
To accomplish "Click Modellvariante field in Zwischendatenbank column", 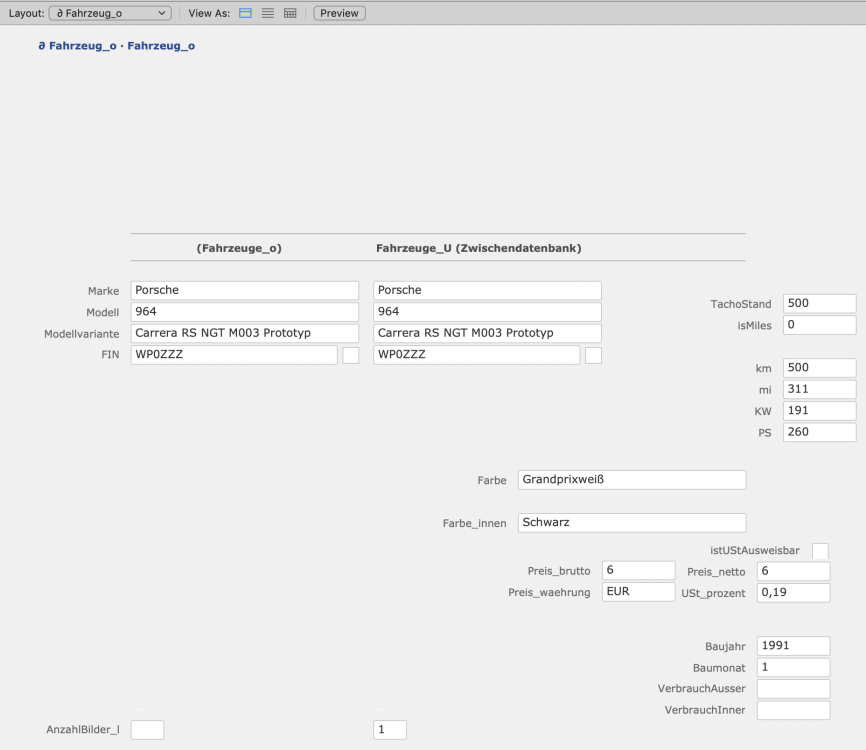I will click(487, 334).
